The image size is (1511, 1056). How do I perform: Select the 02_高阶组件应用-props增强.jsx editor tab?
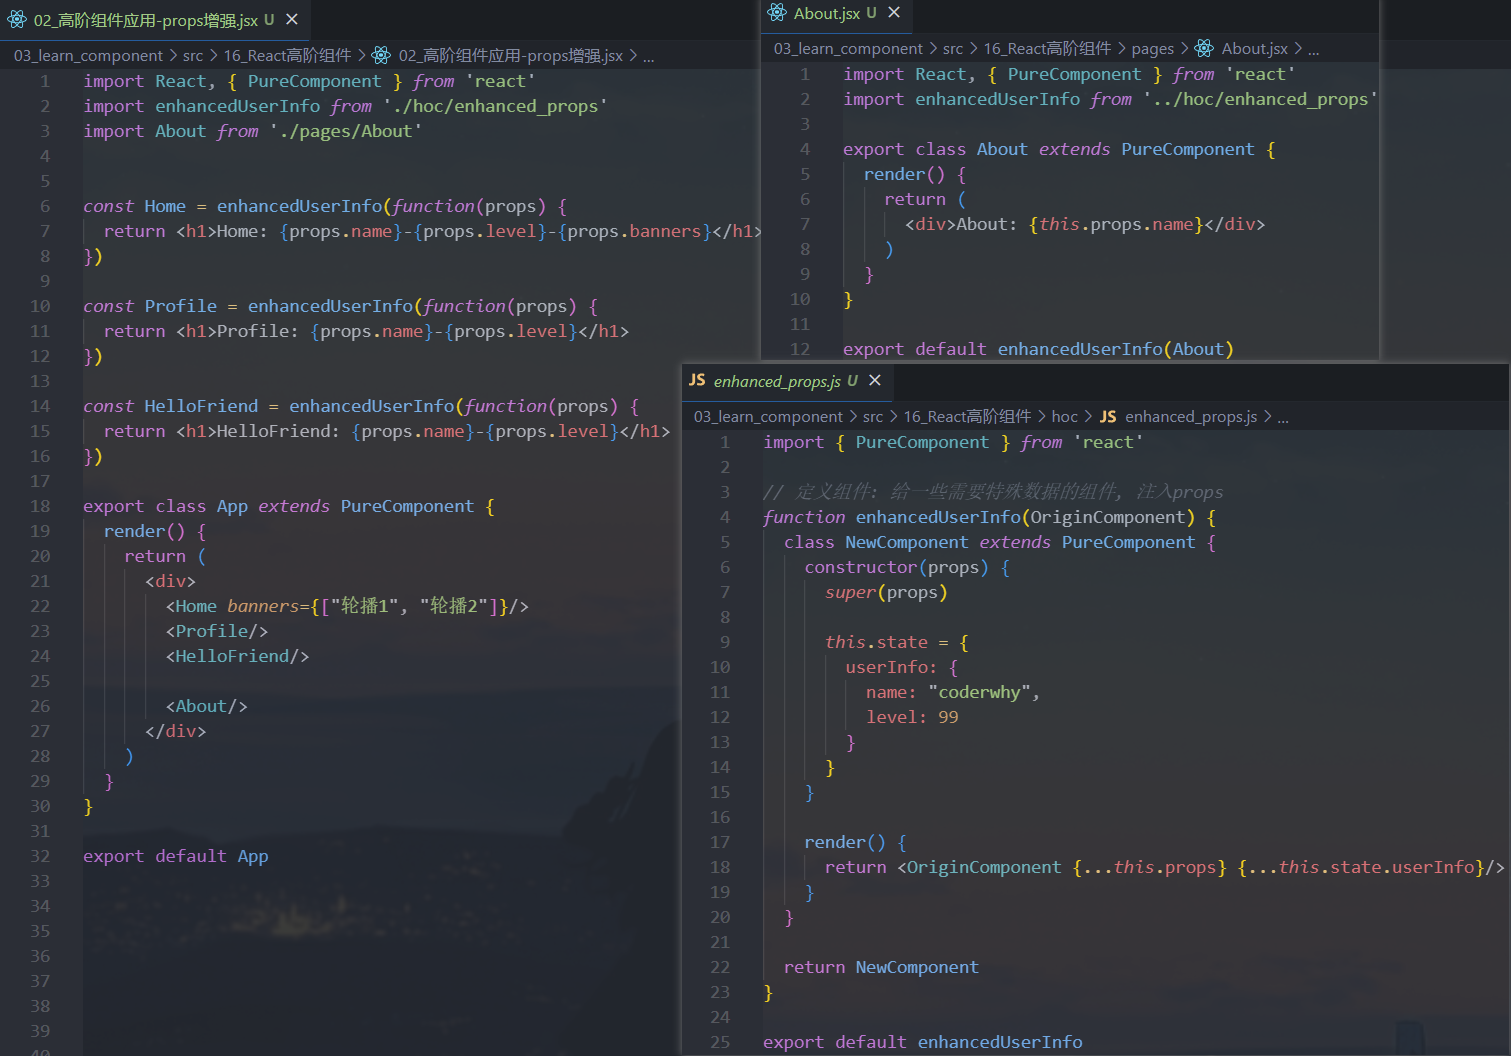pos(154,19)
